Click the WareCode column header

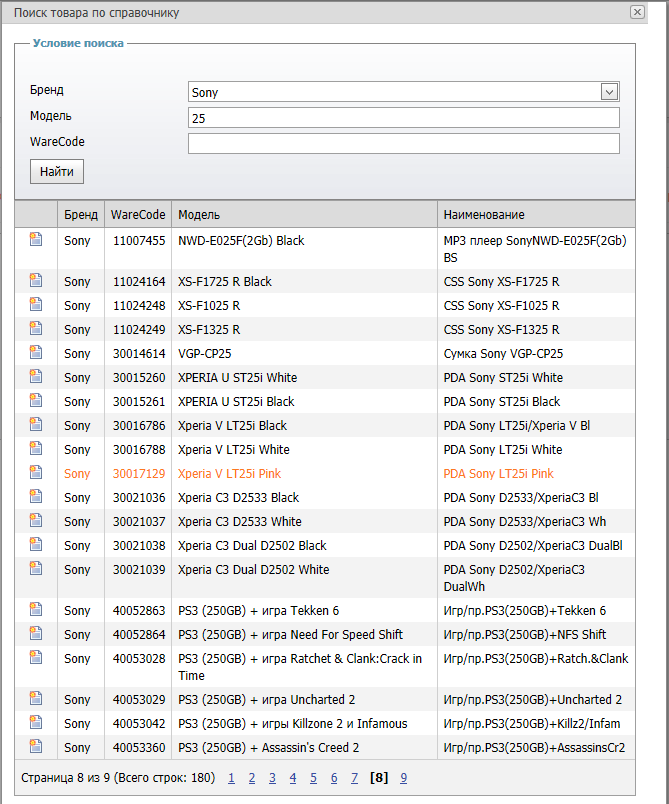click(x=138, y=214)
